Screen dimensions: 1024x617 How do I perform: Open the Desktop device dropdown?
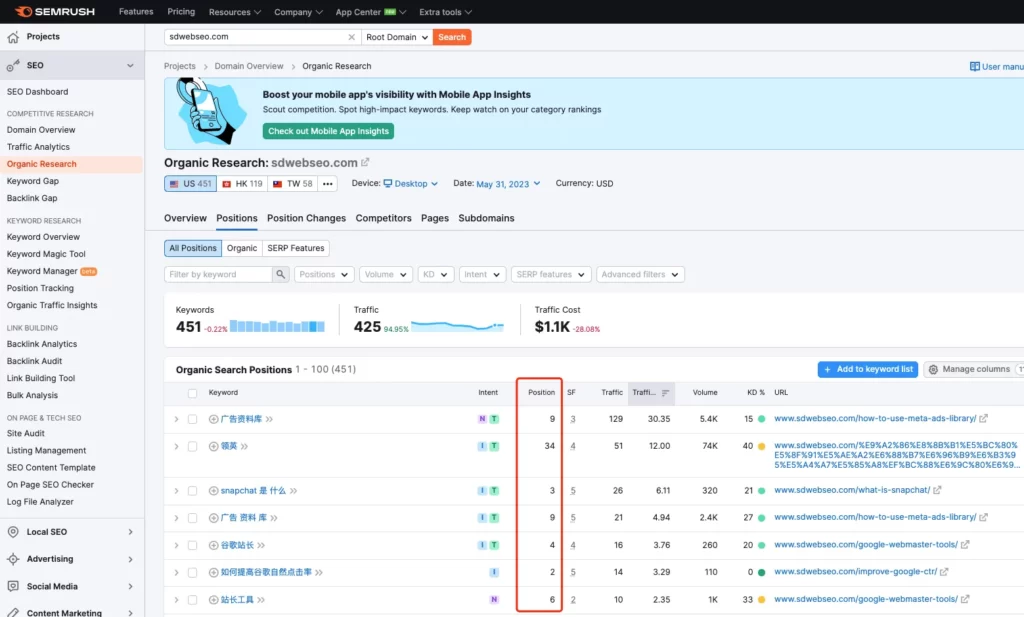[411, 184]
